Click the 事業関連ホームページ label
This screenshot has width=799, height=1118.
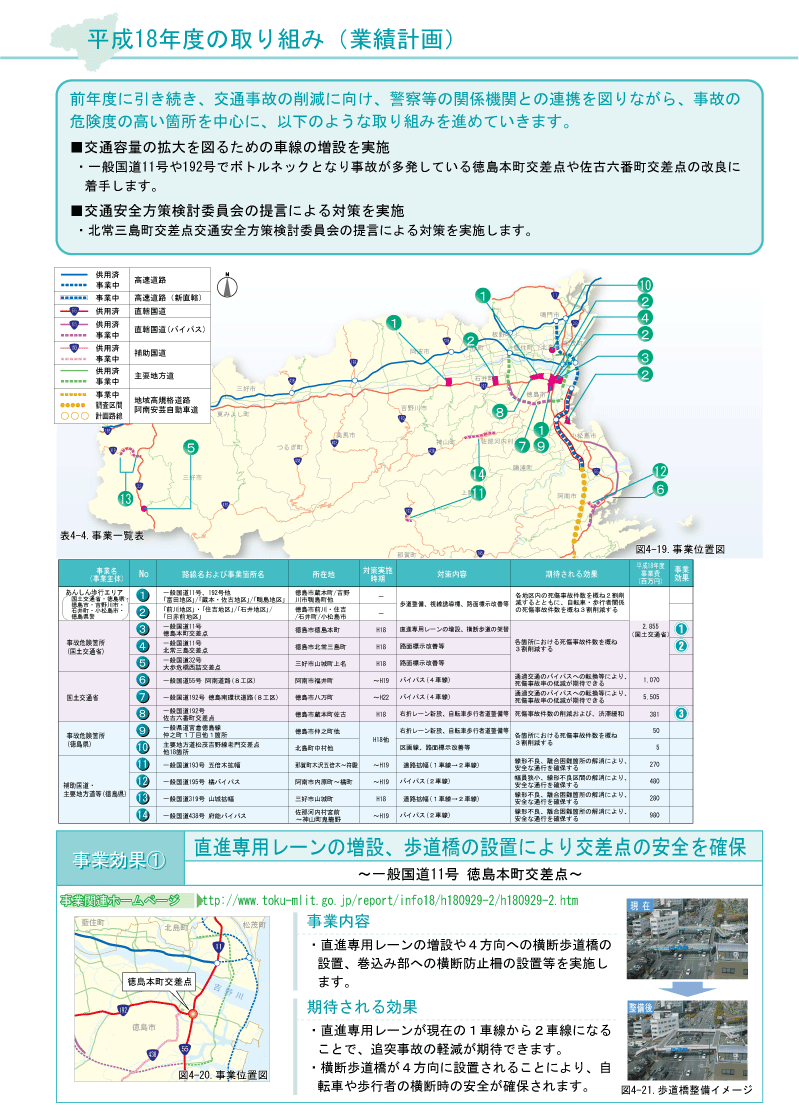[120, 901]
